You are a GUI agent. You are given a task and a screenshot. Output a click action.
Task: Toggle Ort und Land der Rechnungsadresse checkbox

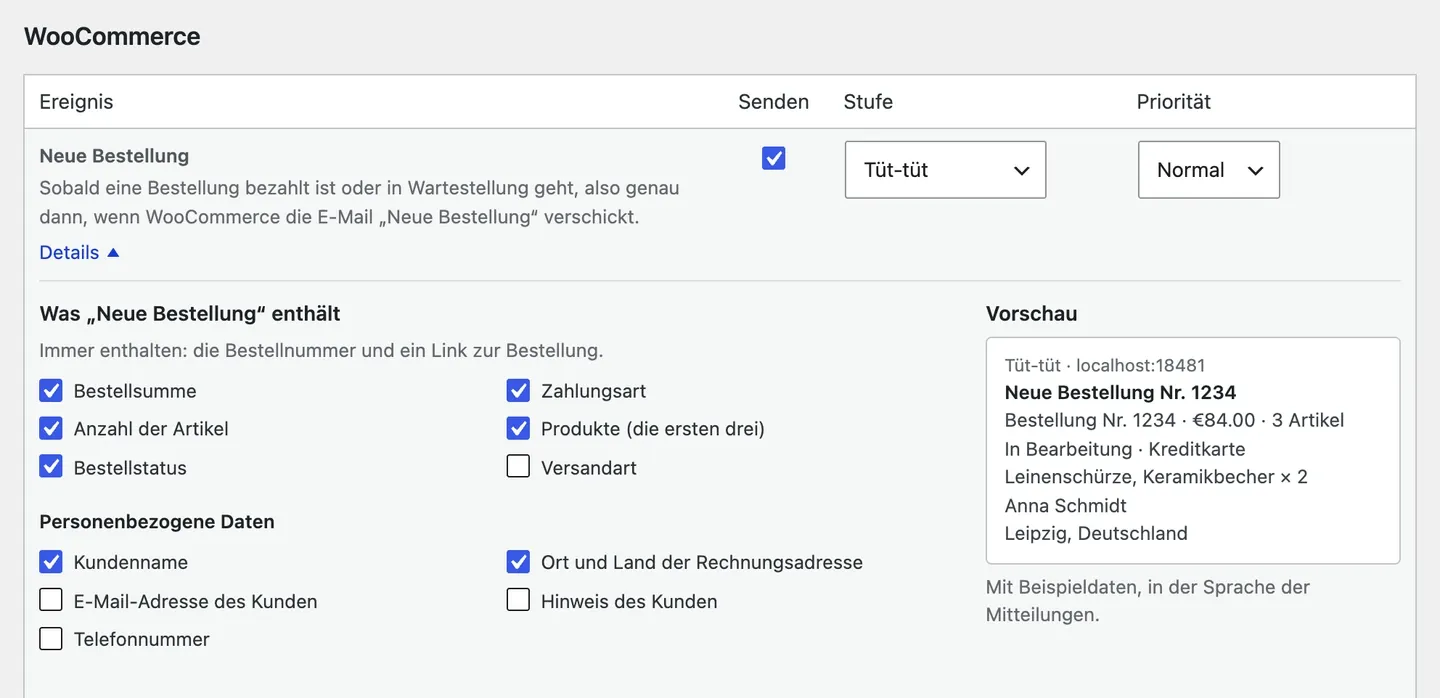tap(518, 562)
